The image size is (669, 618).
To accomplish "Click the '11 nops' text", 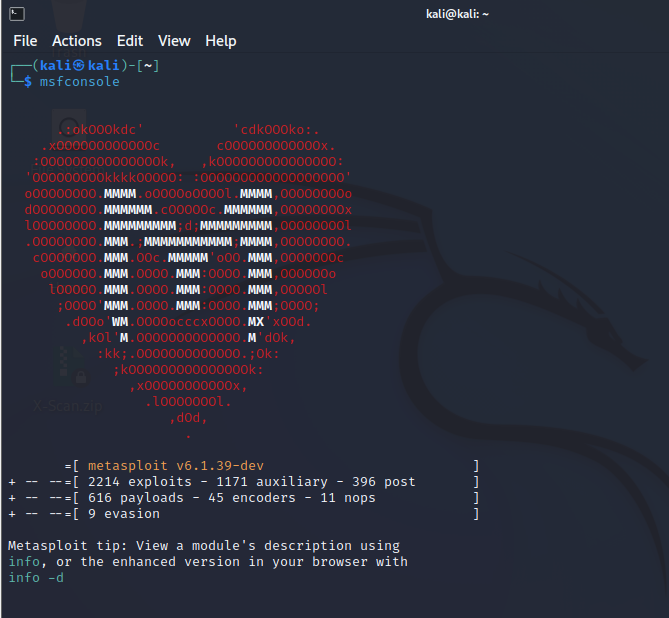I will pyautogui.click(x=348, y=498).
